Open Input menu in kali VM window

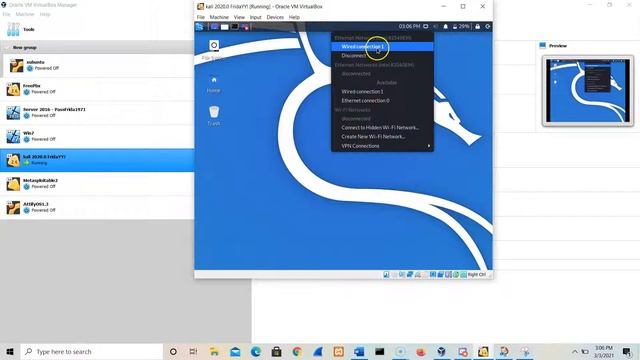coord(256,17)
